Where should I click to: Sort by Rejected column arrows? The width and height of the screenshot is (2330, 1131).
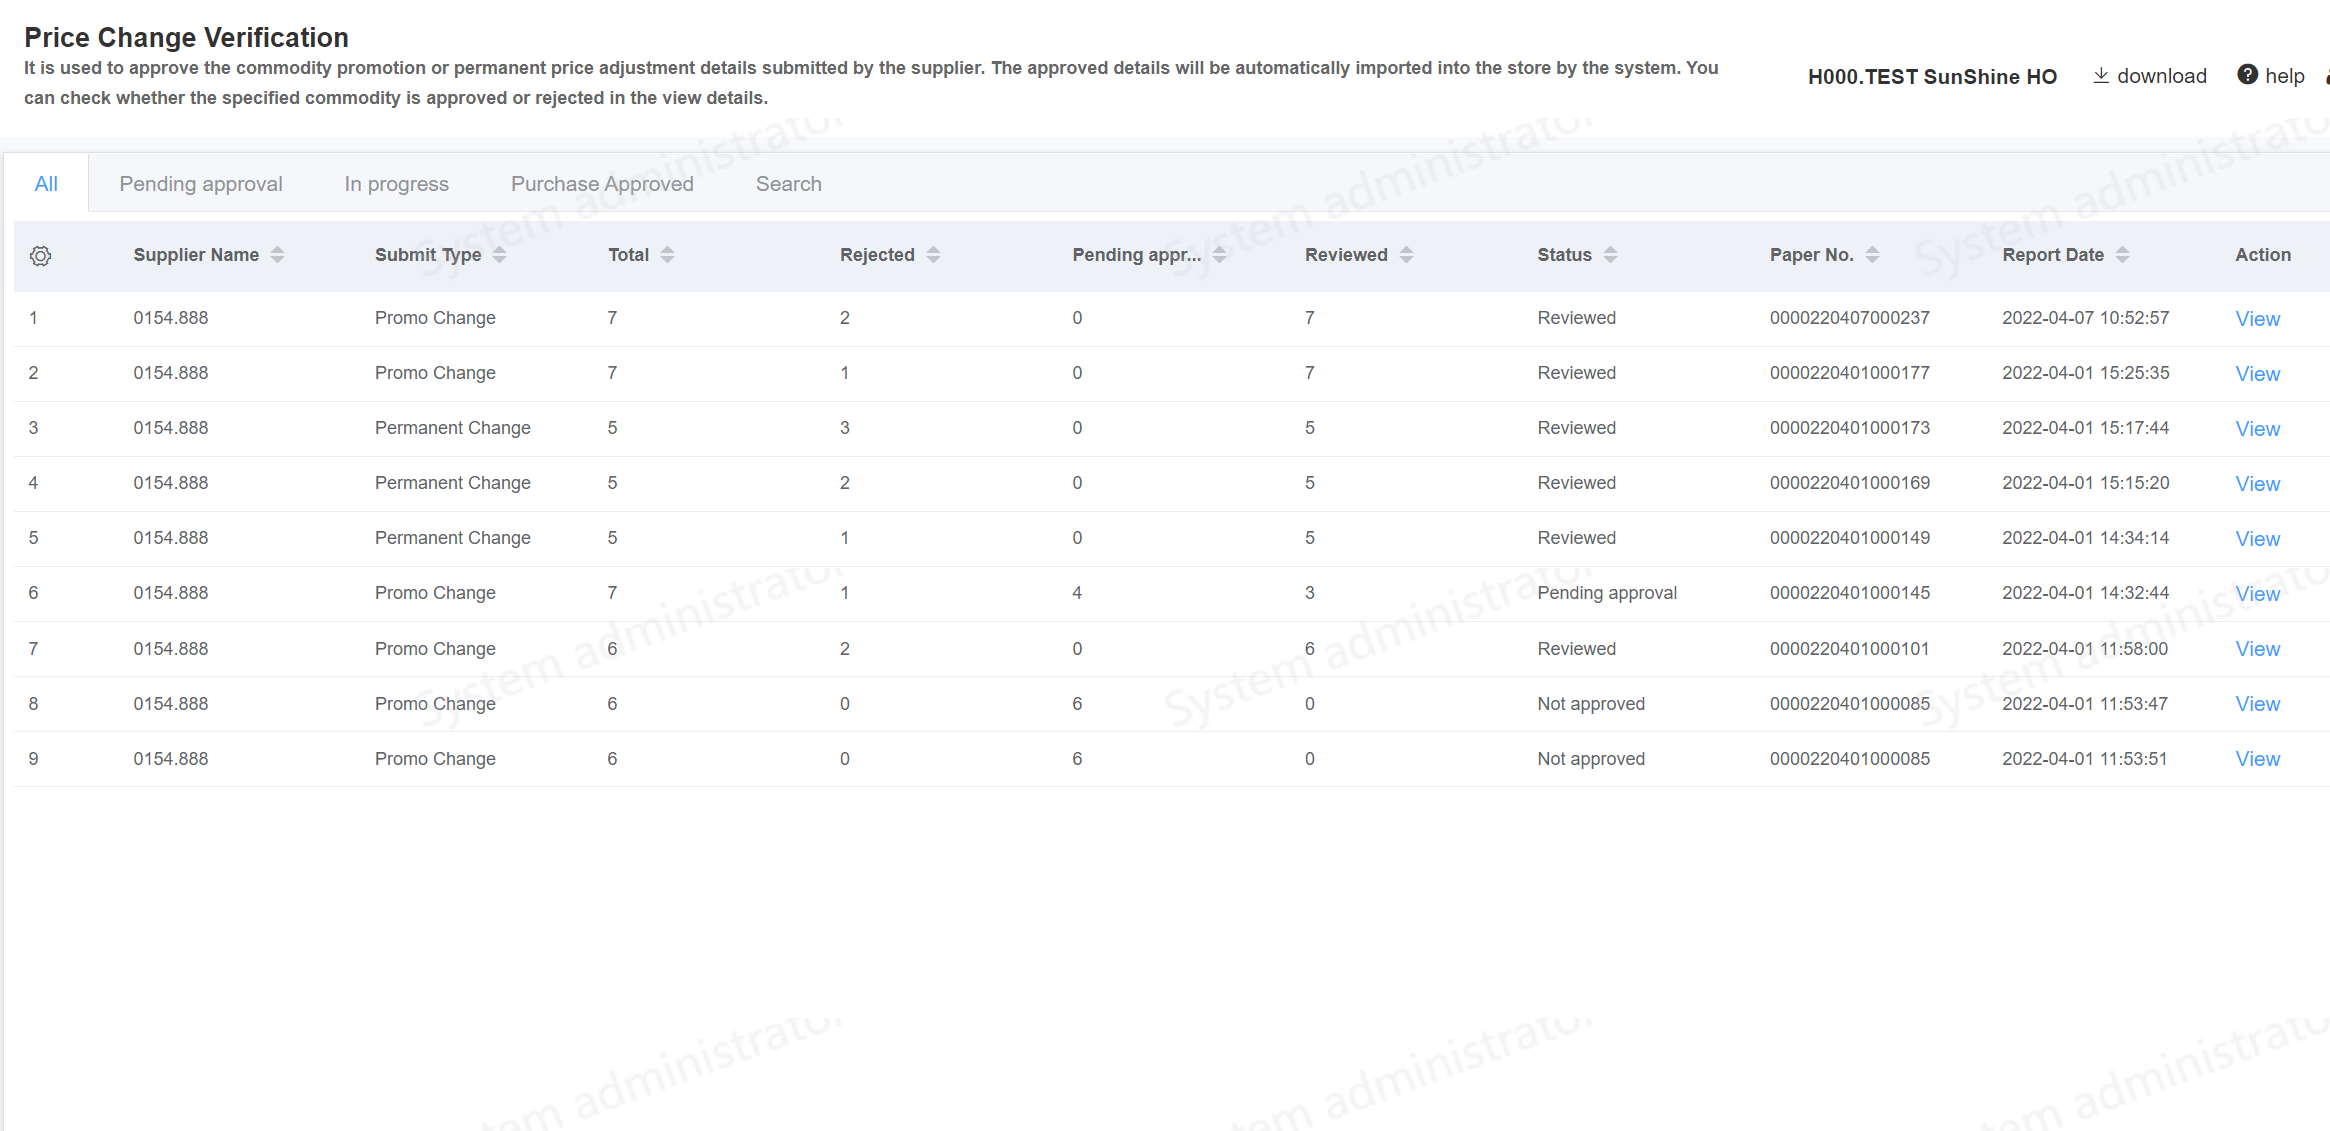(x=933, y=255)
